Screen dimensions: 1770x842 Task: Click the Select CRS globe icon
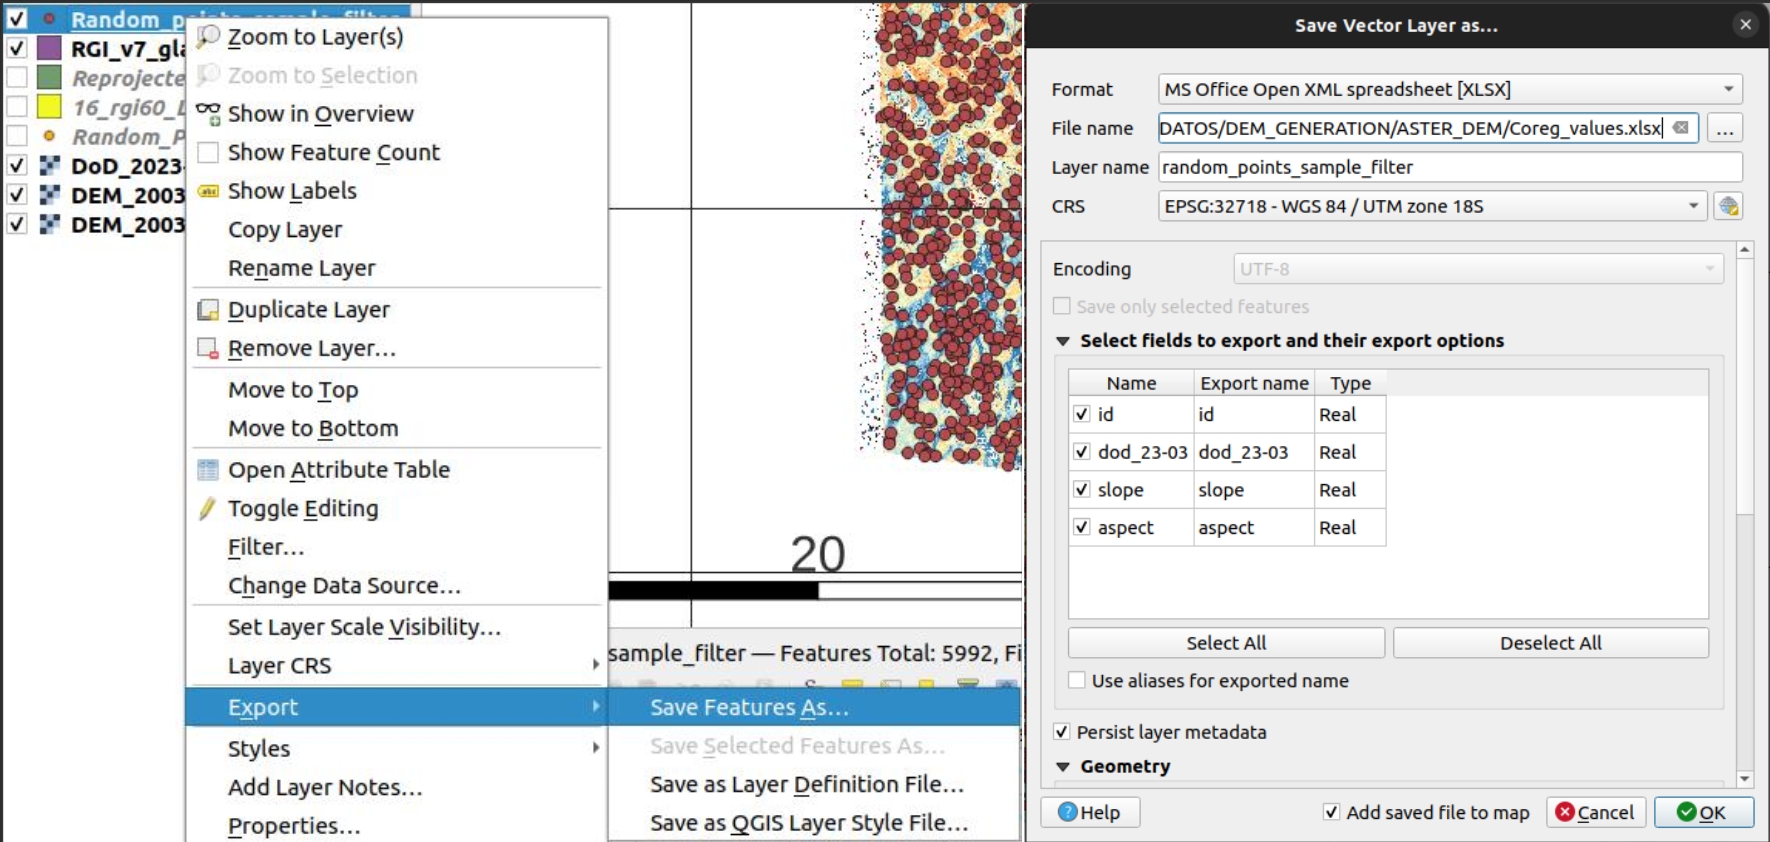pos(1728,207)
